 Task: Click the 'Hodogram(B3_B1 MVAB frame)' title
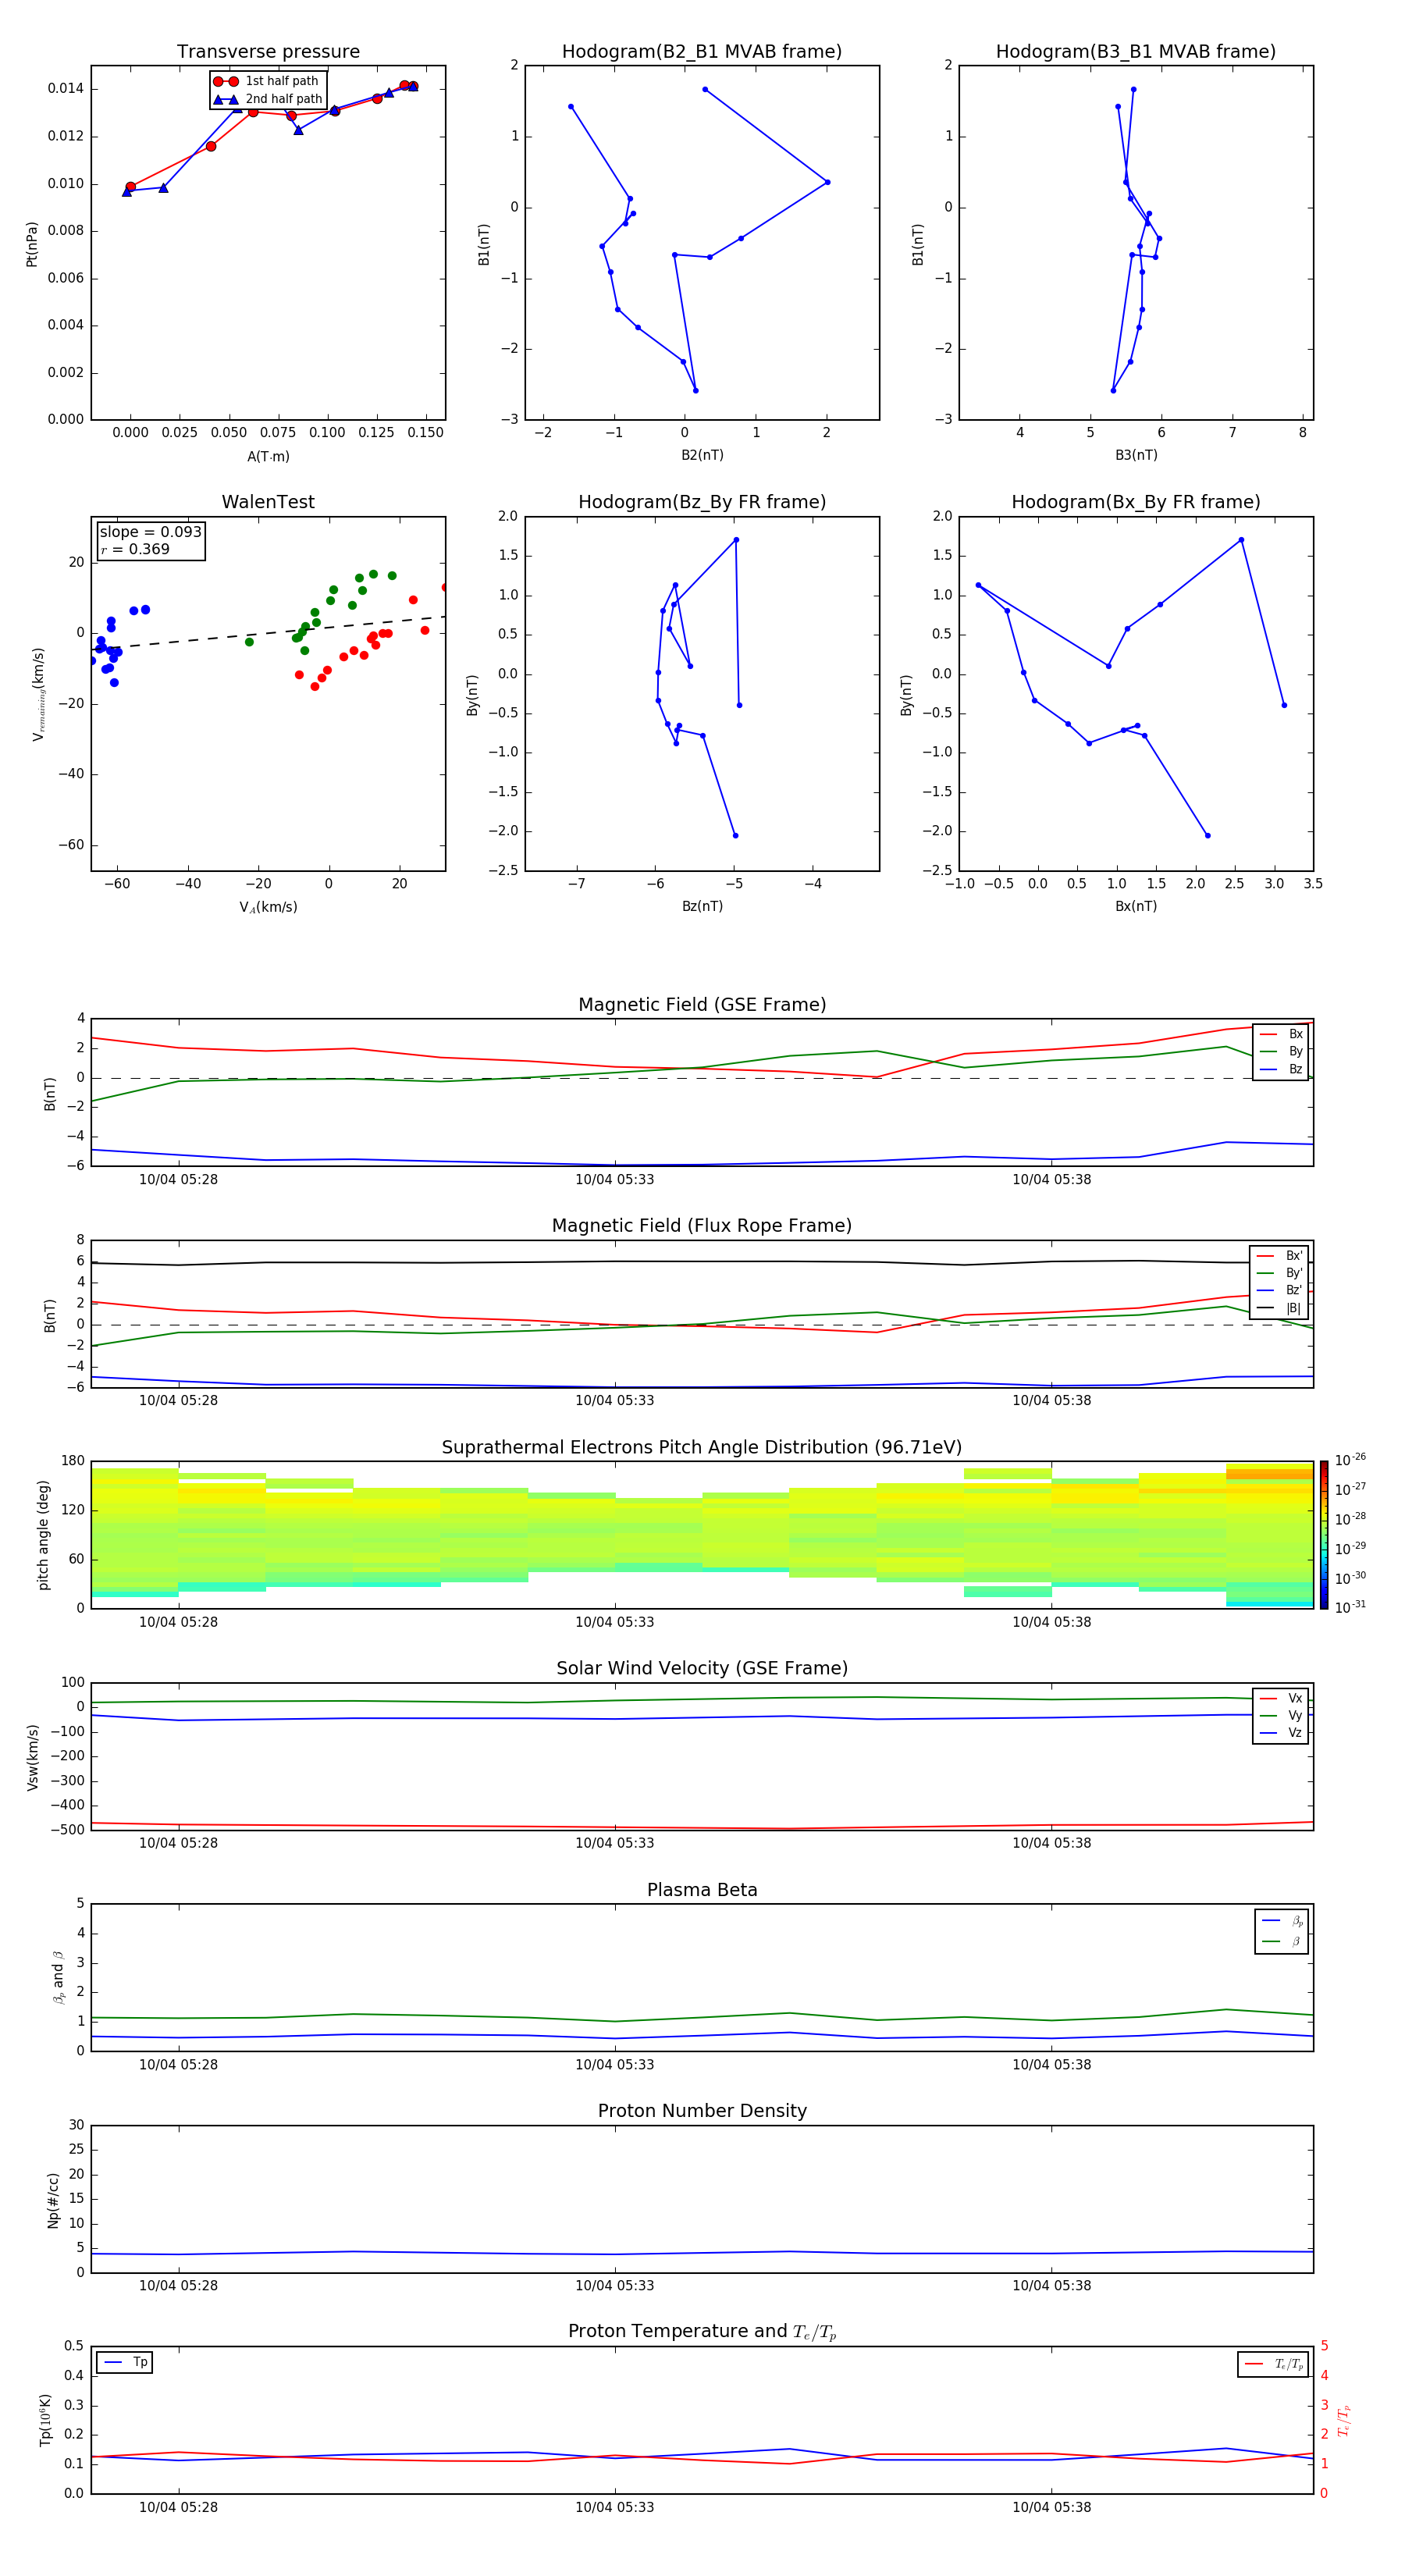click(x=1136, y=51)
